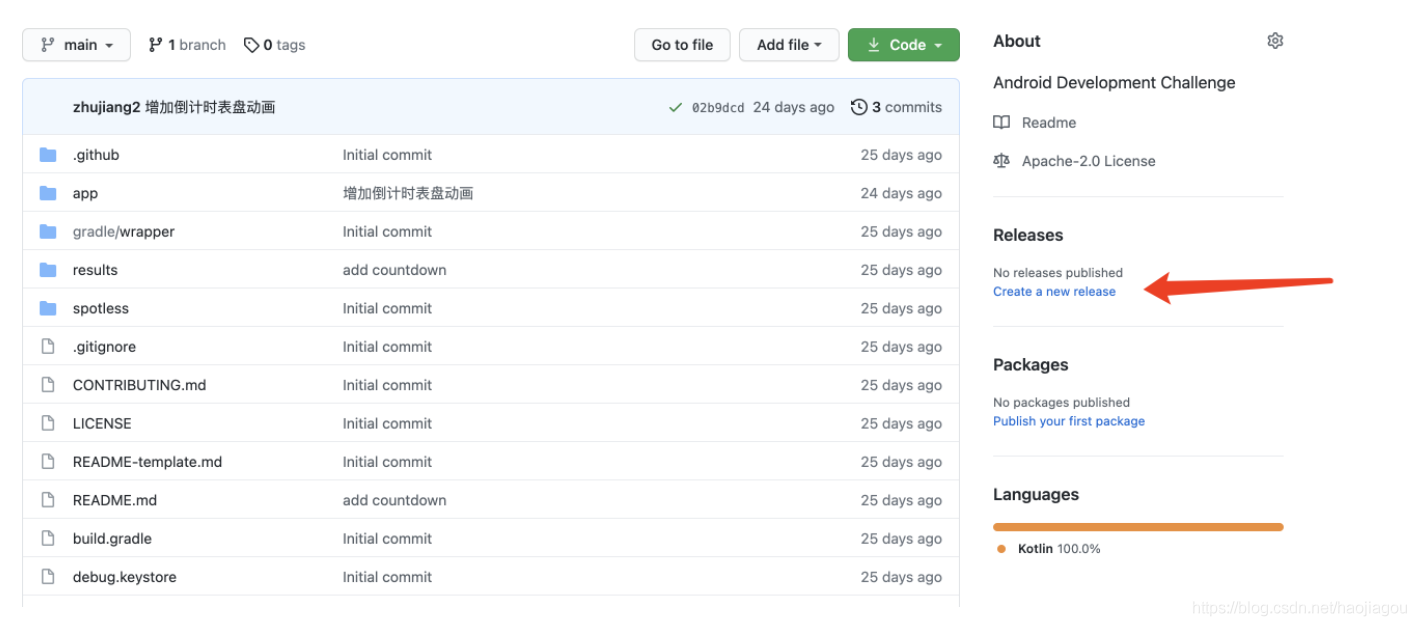Screen dimensions: 1416x626
Task: View the 0 tags link
Action: point(275,45)
